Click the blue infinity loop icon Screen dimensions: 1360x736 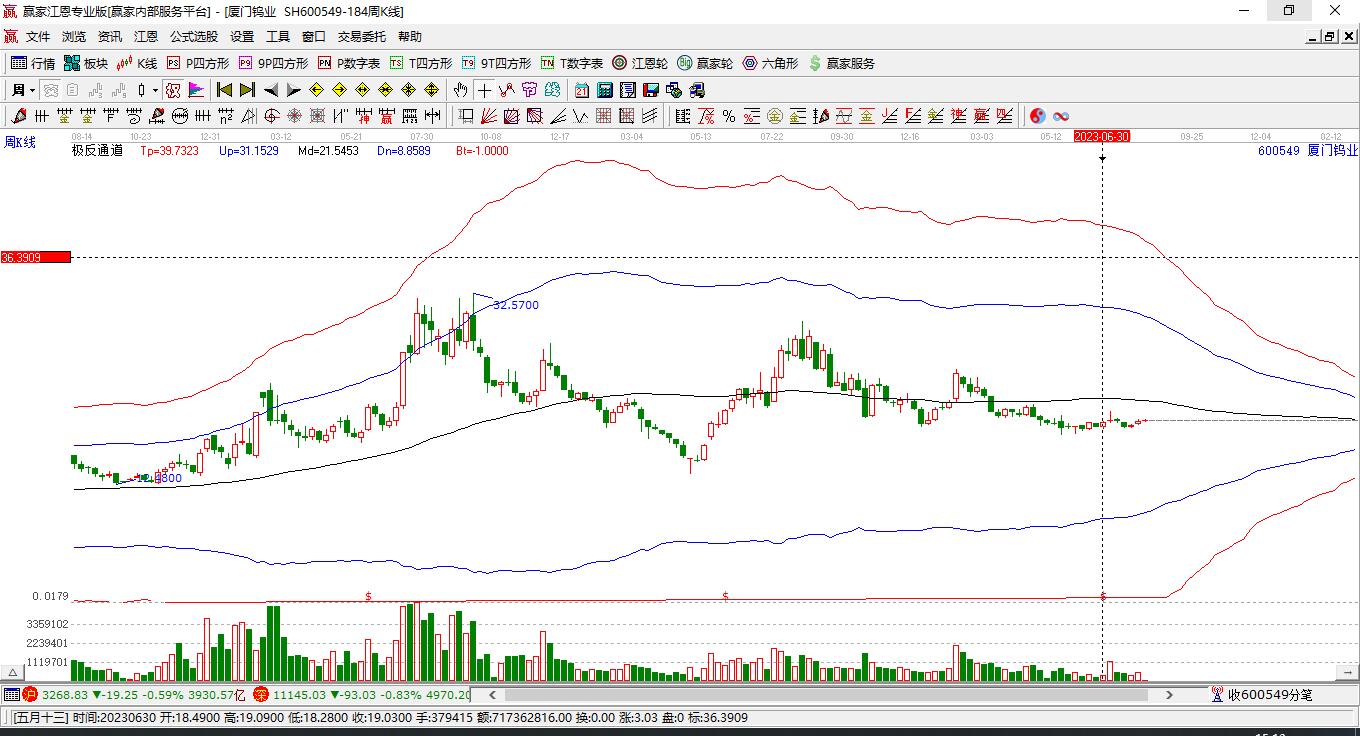[1061, 116]
